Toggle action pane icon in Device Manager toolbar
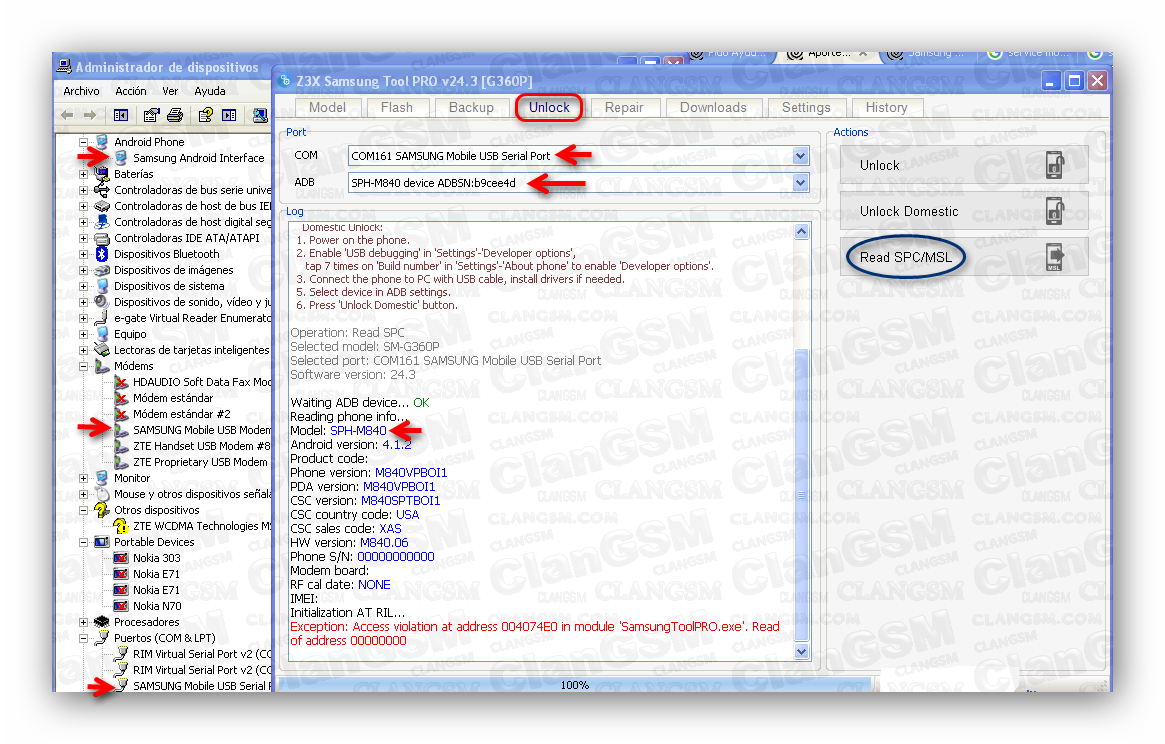1165x744 pixels. click(229, 115)
